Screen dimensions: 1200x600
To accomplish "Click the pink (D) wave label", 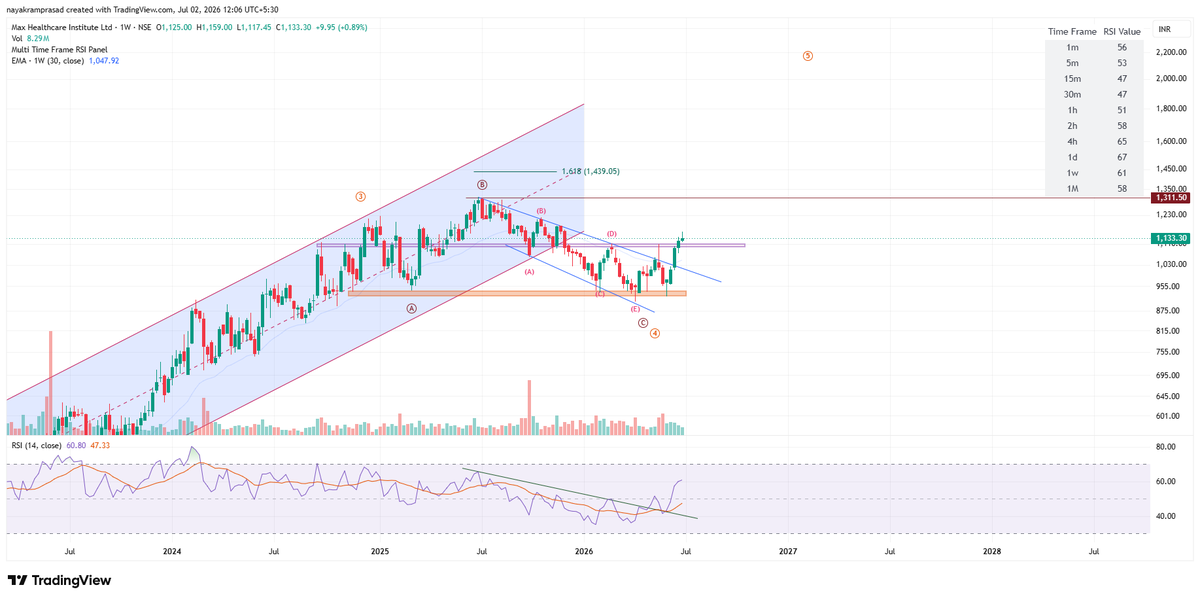I will tap(611, 233).
